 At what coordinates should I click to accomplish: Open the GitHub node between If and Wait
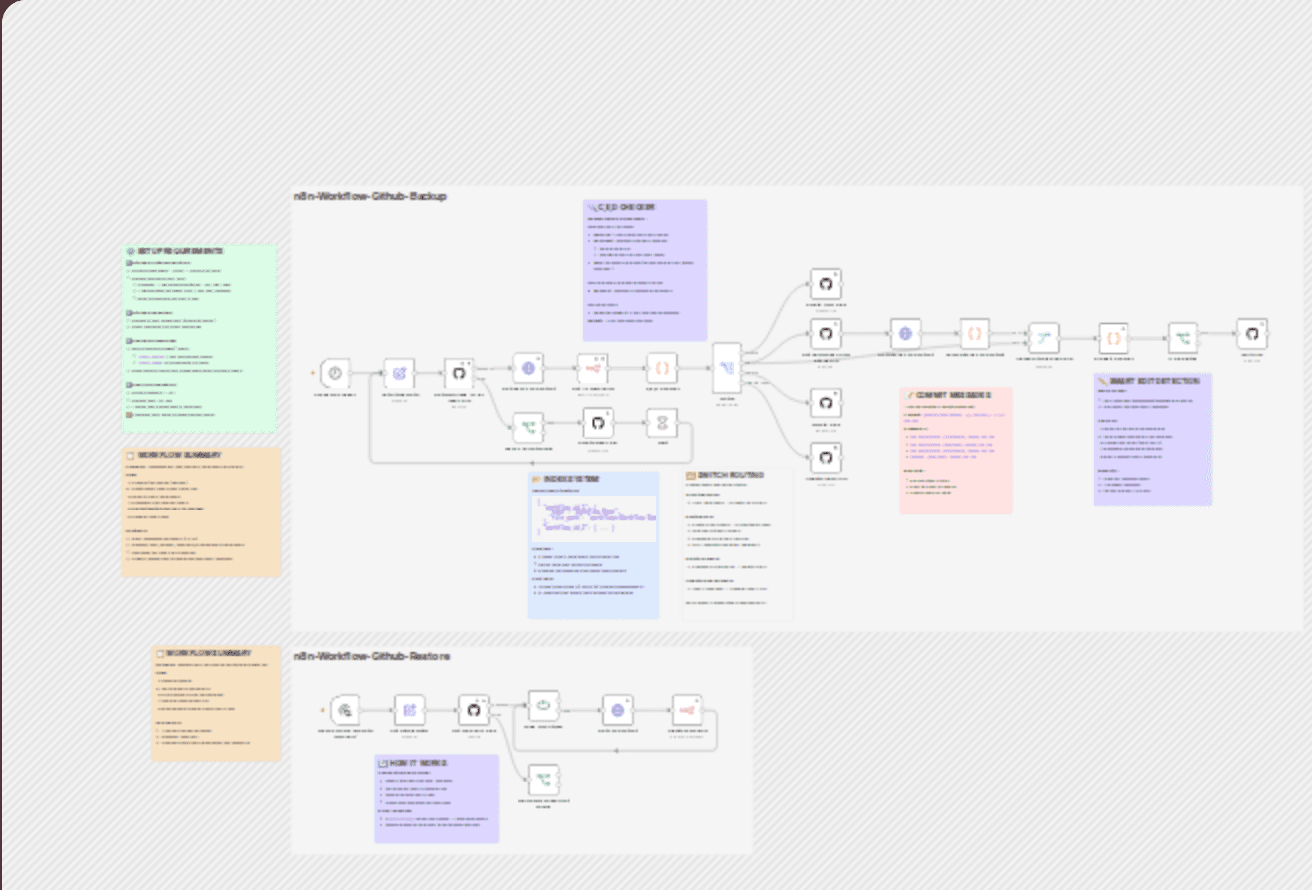(x=598, y=423)
